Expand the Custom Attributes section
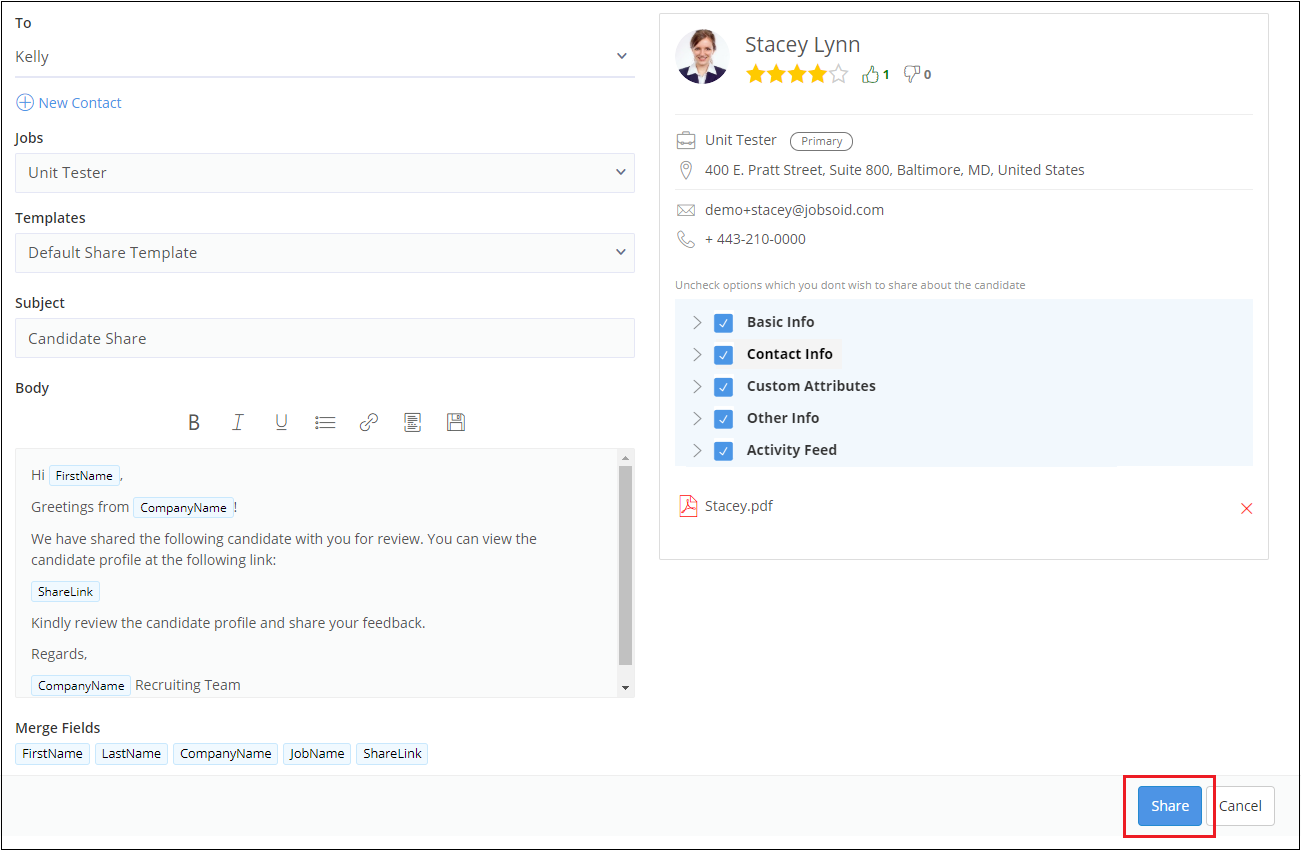The width and height of the screenshot is (1301, 851). (x=697, y=387)
